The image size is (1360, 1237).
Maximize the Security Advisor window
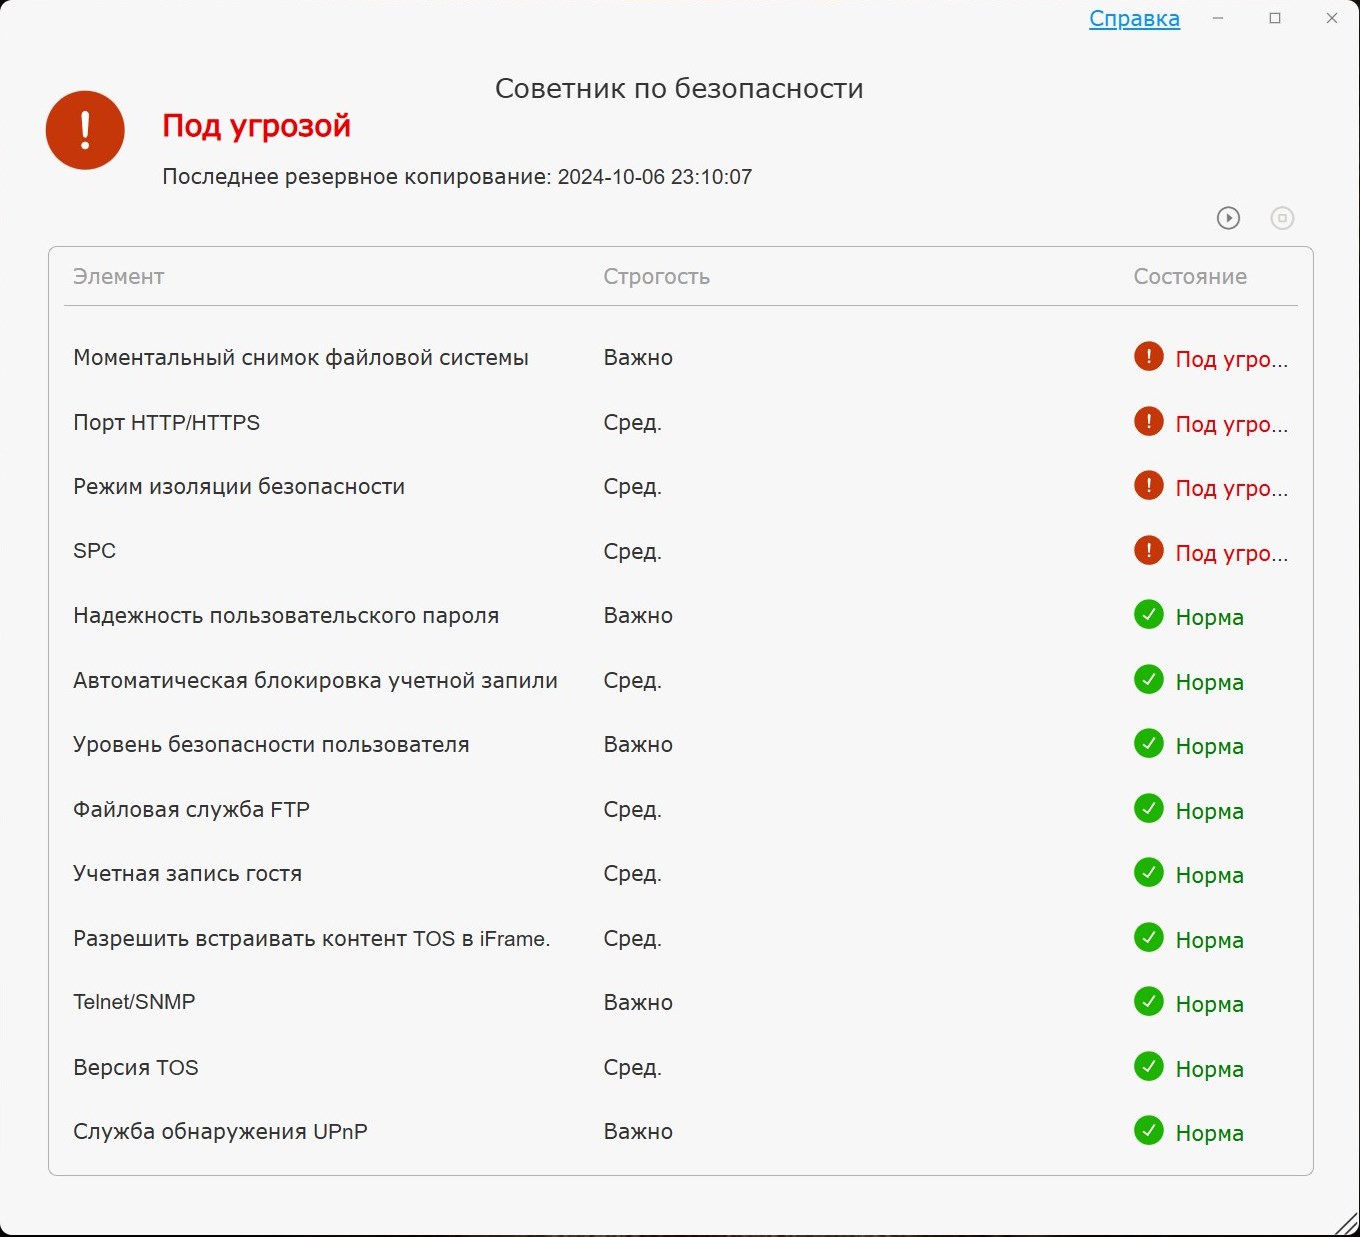coord(1275,18)
